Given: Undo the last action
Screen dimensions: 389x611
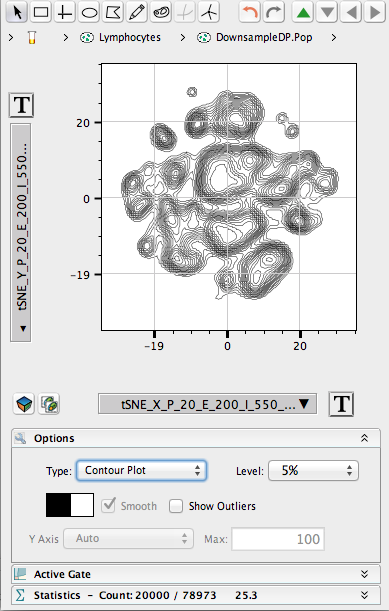Looking at the screenshot, I should [249, 12].
